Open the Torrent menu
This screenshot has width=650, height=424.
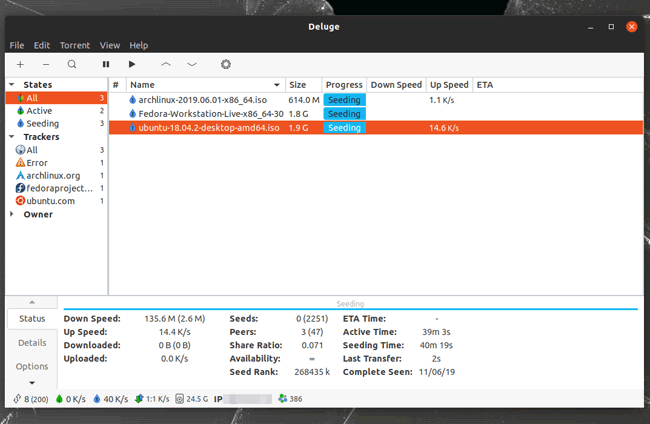(x=74, y=45)
